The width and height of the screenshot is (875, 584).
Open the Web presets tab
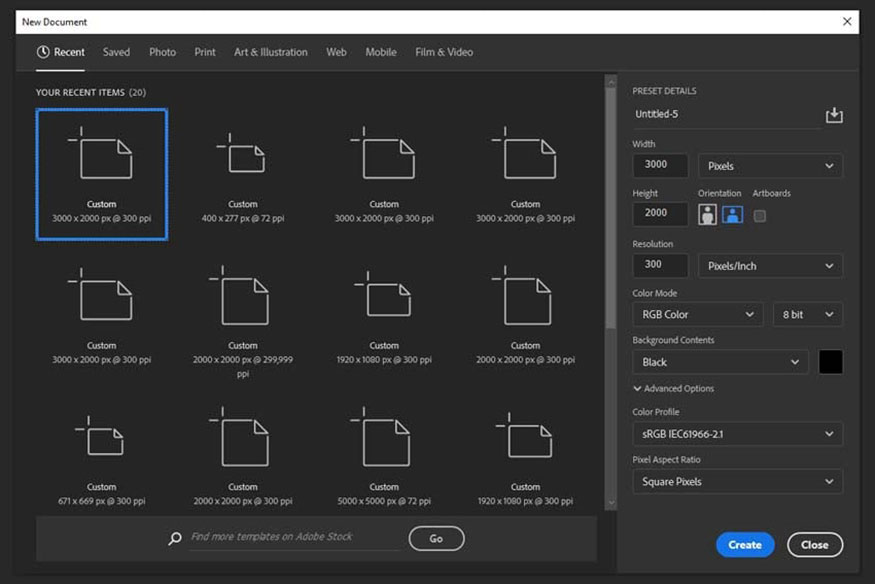tap(336, 52)
